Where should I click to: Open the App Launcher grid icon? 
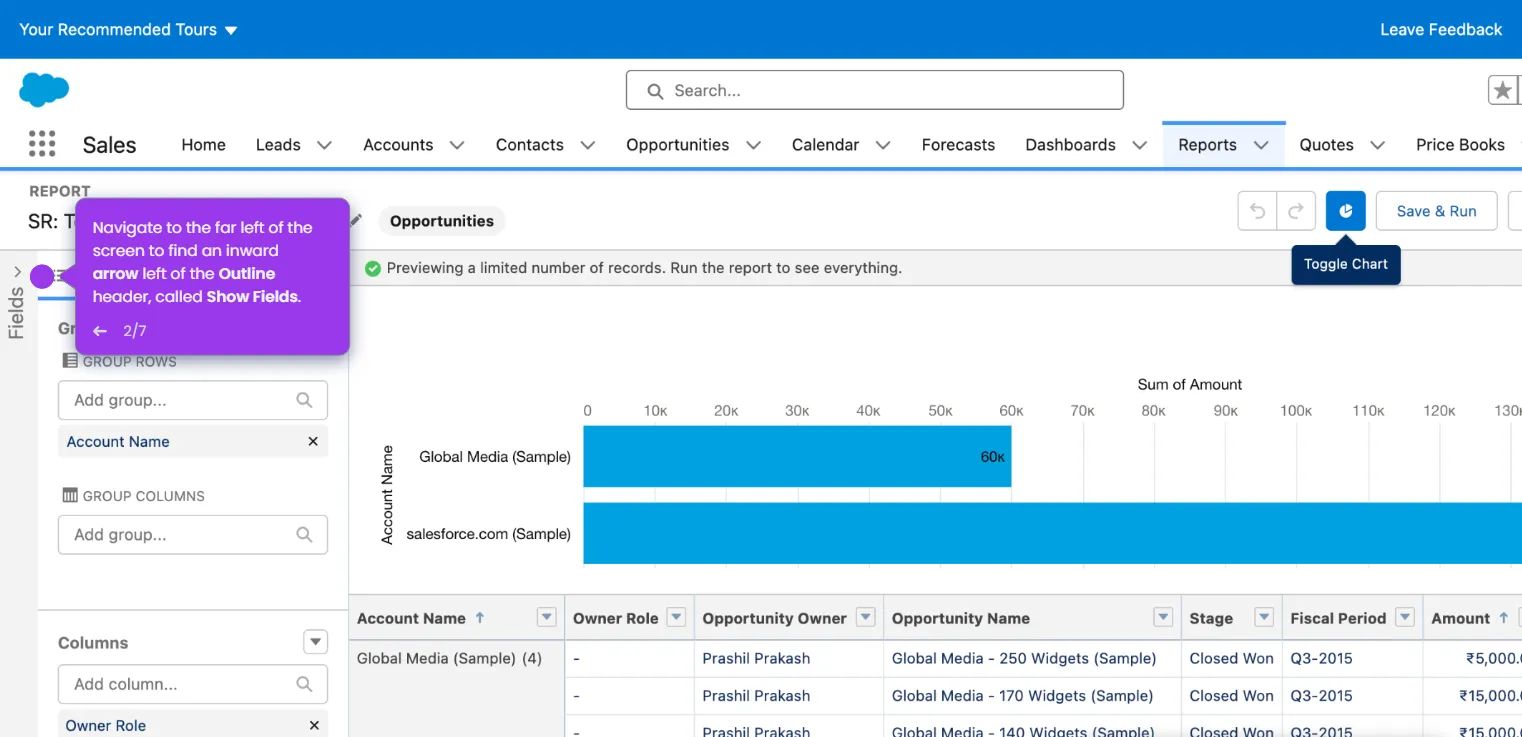[x=42, y=144]
